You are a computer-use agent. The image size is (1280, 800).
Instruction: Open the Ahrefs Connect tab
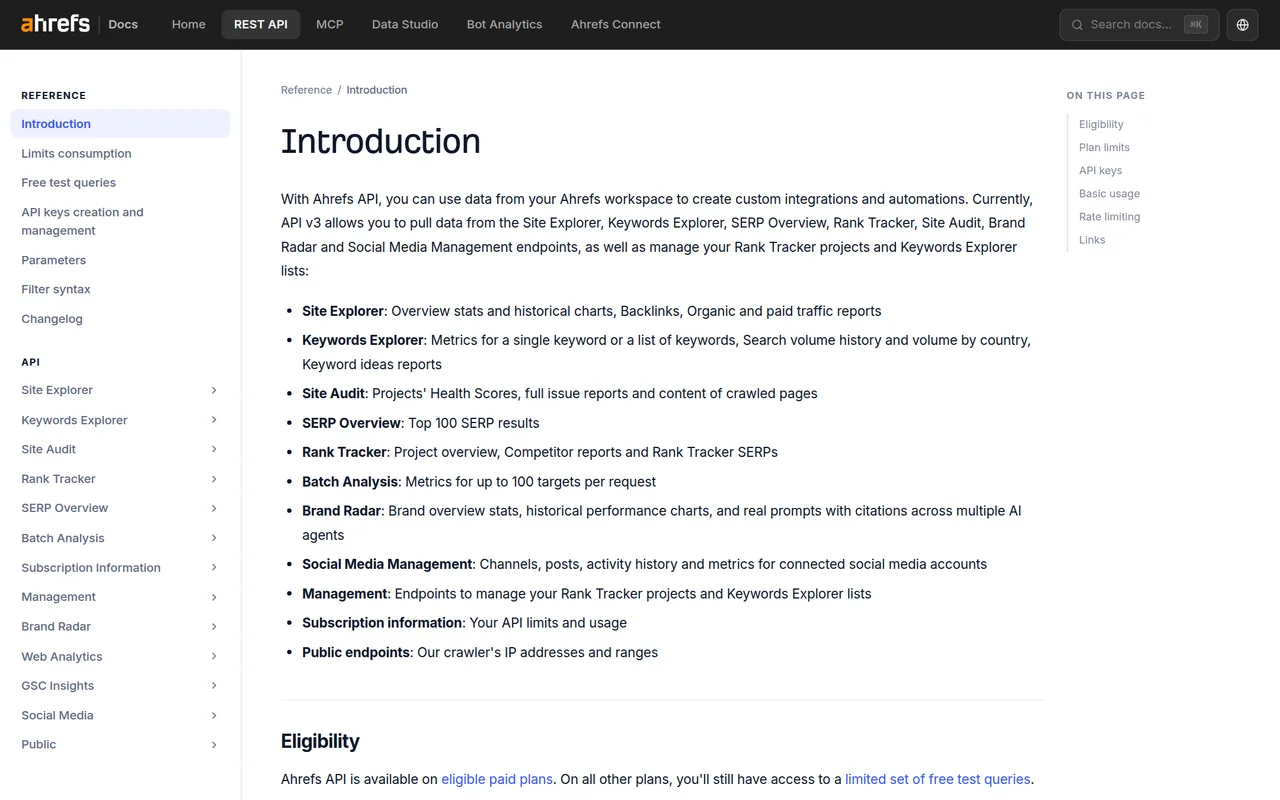pos(616,24)
